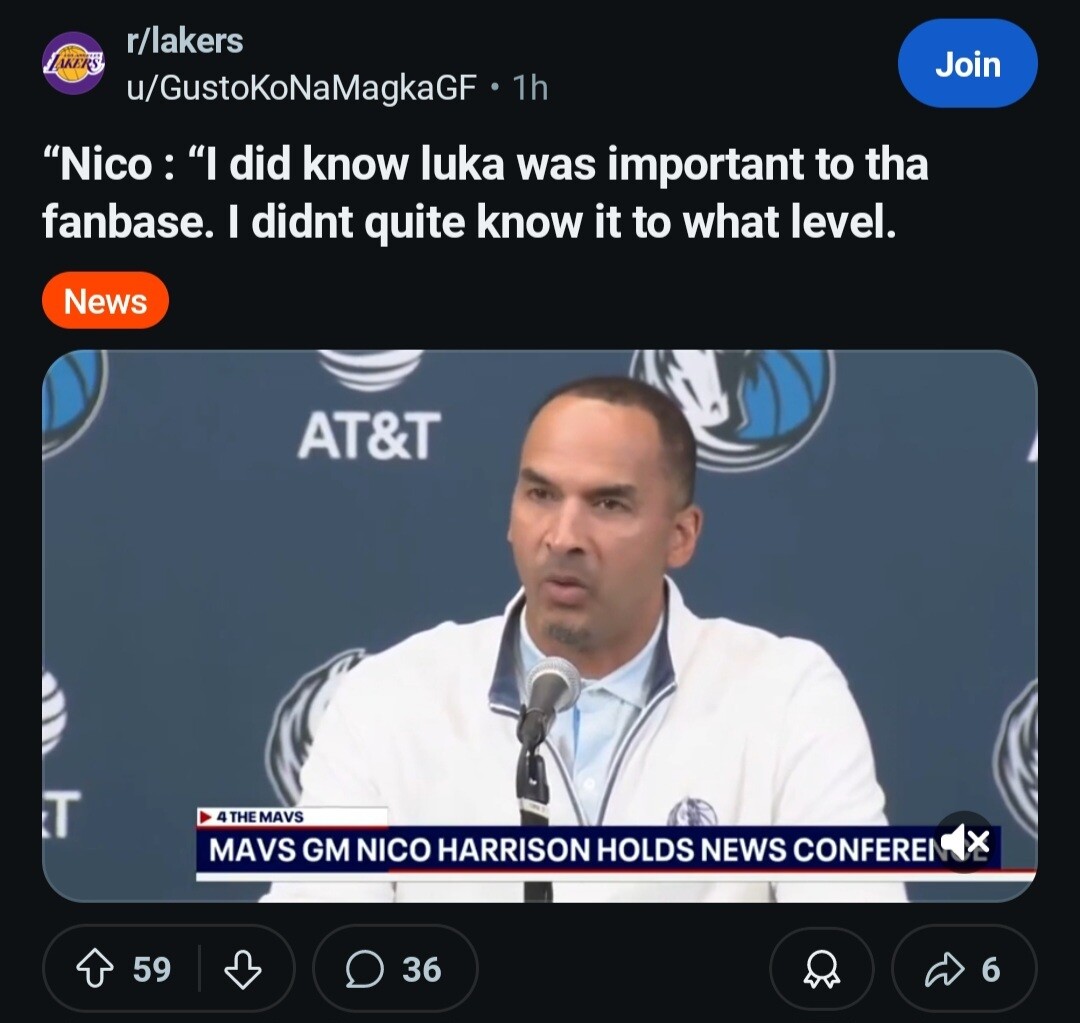The height and width of the screenshot is (1023, 1080).
Task: Downvote the post with the down arrow
Action: tap(243, 968)
